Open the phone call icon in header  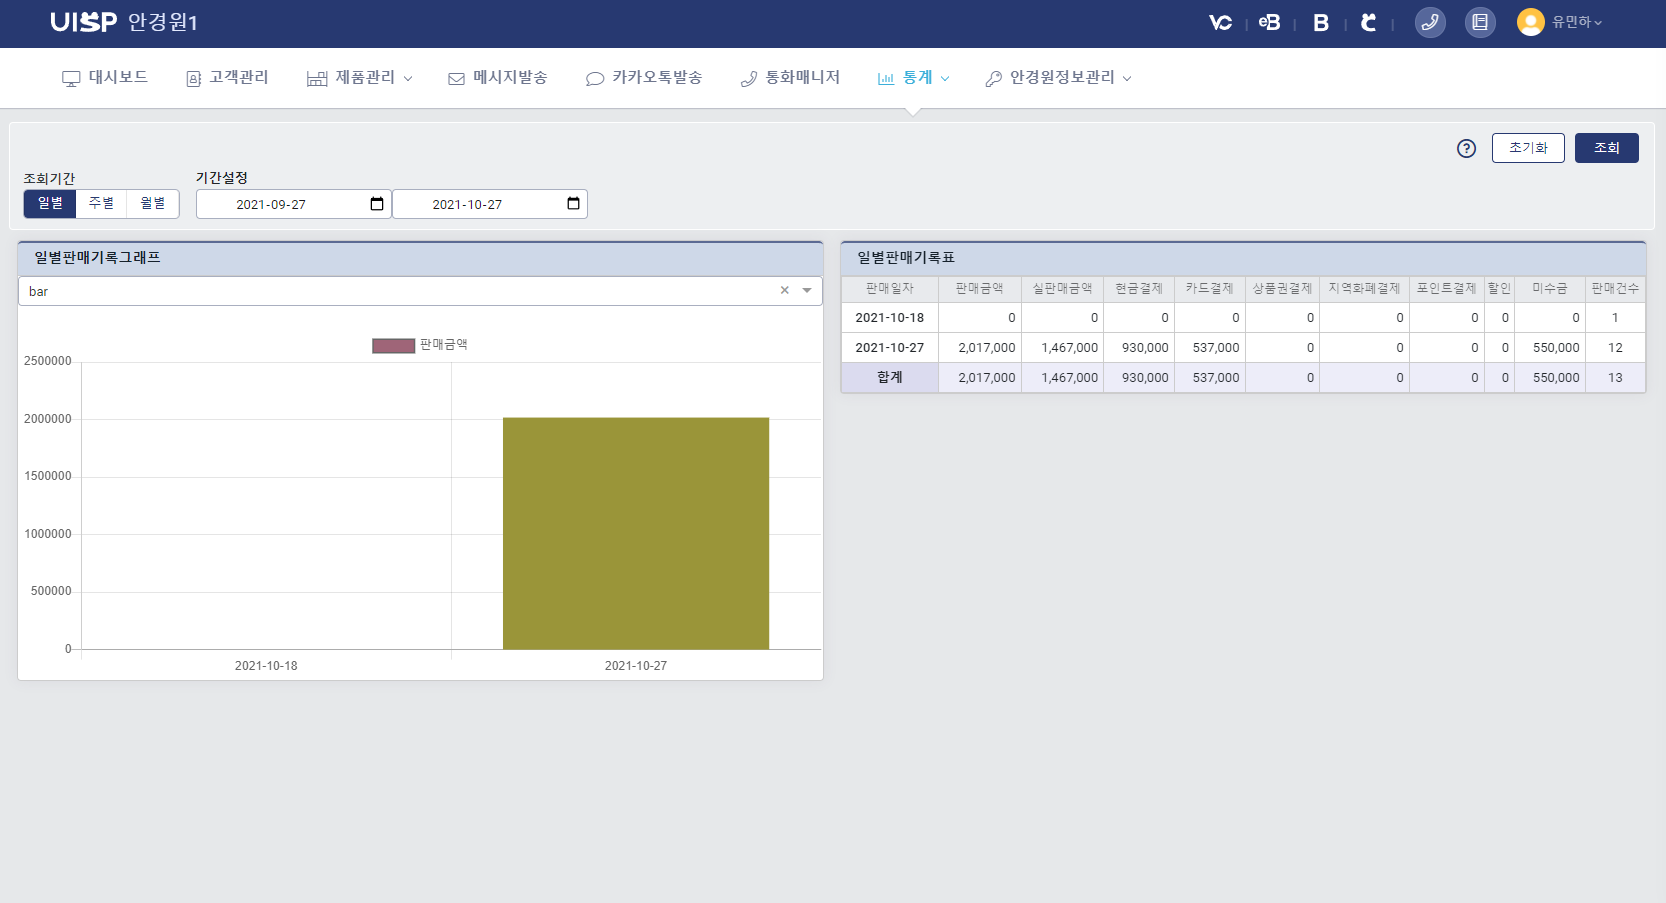pyautogui.click(x=1430, y=22)
